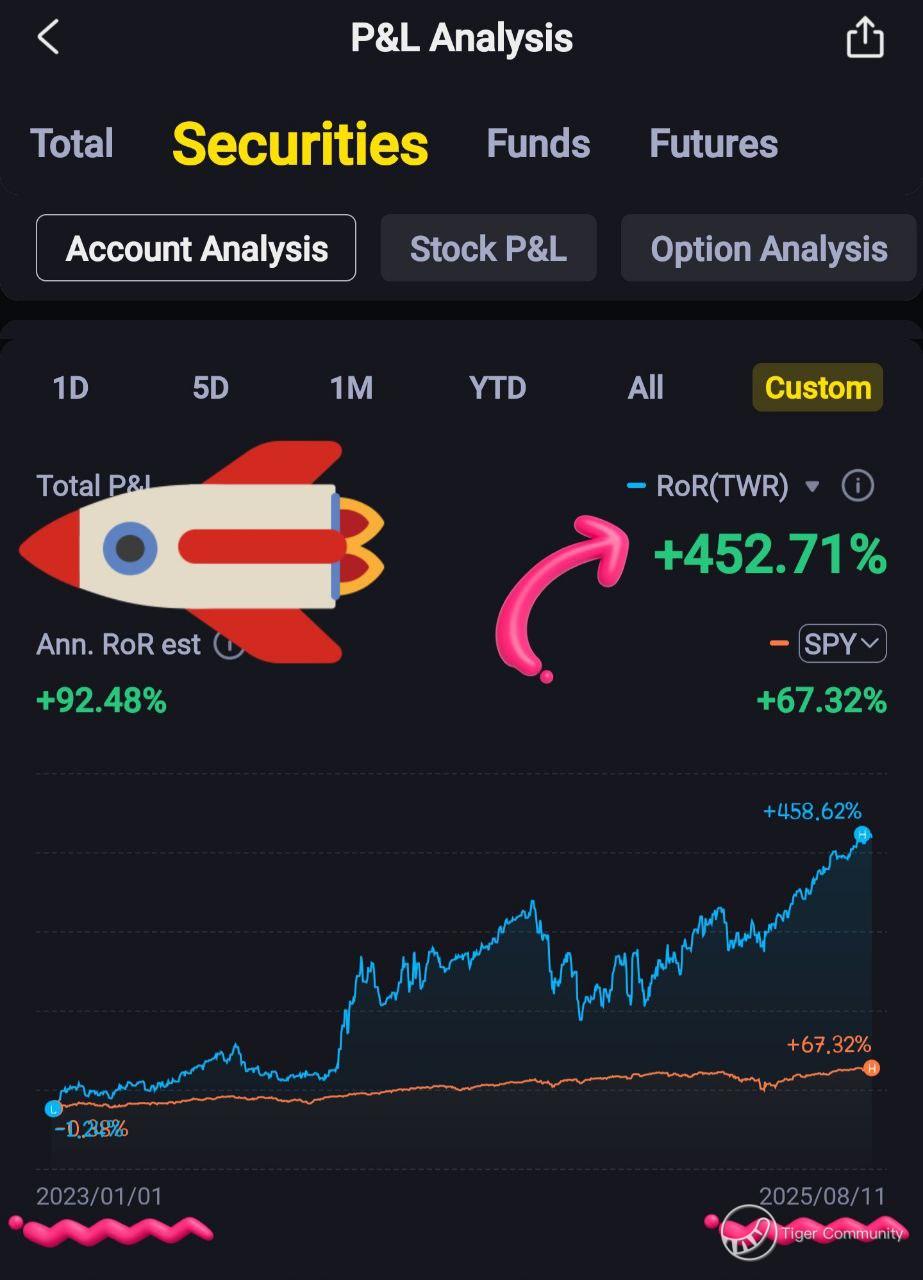Image resolution: width=923 pixels, height=1280 pixels.
Task: Tap the blue low-point marker on chart
Action: coord(53,1108)
